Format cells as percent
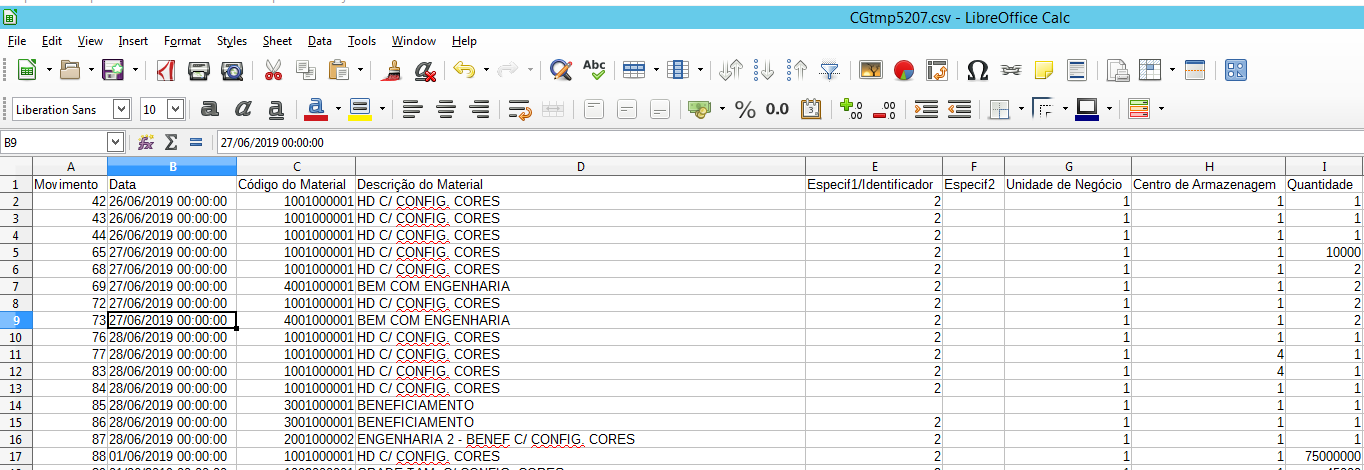 pos(745,109)
